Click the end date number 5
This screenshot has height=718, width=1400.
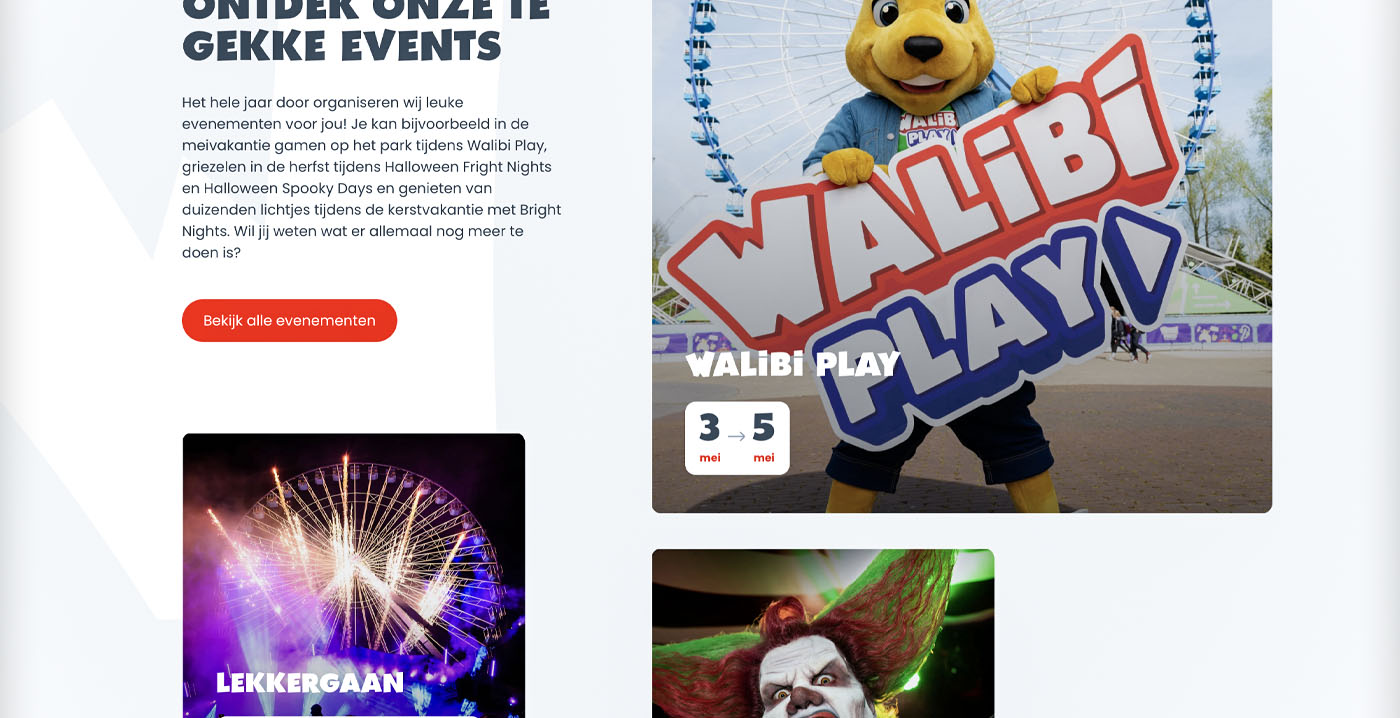[764, 428]
